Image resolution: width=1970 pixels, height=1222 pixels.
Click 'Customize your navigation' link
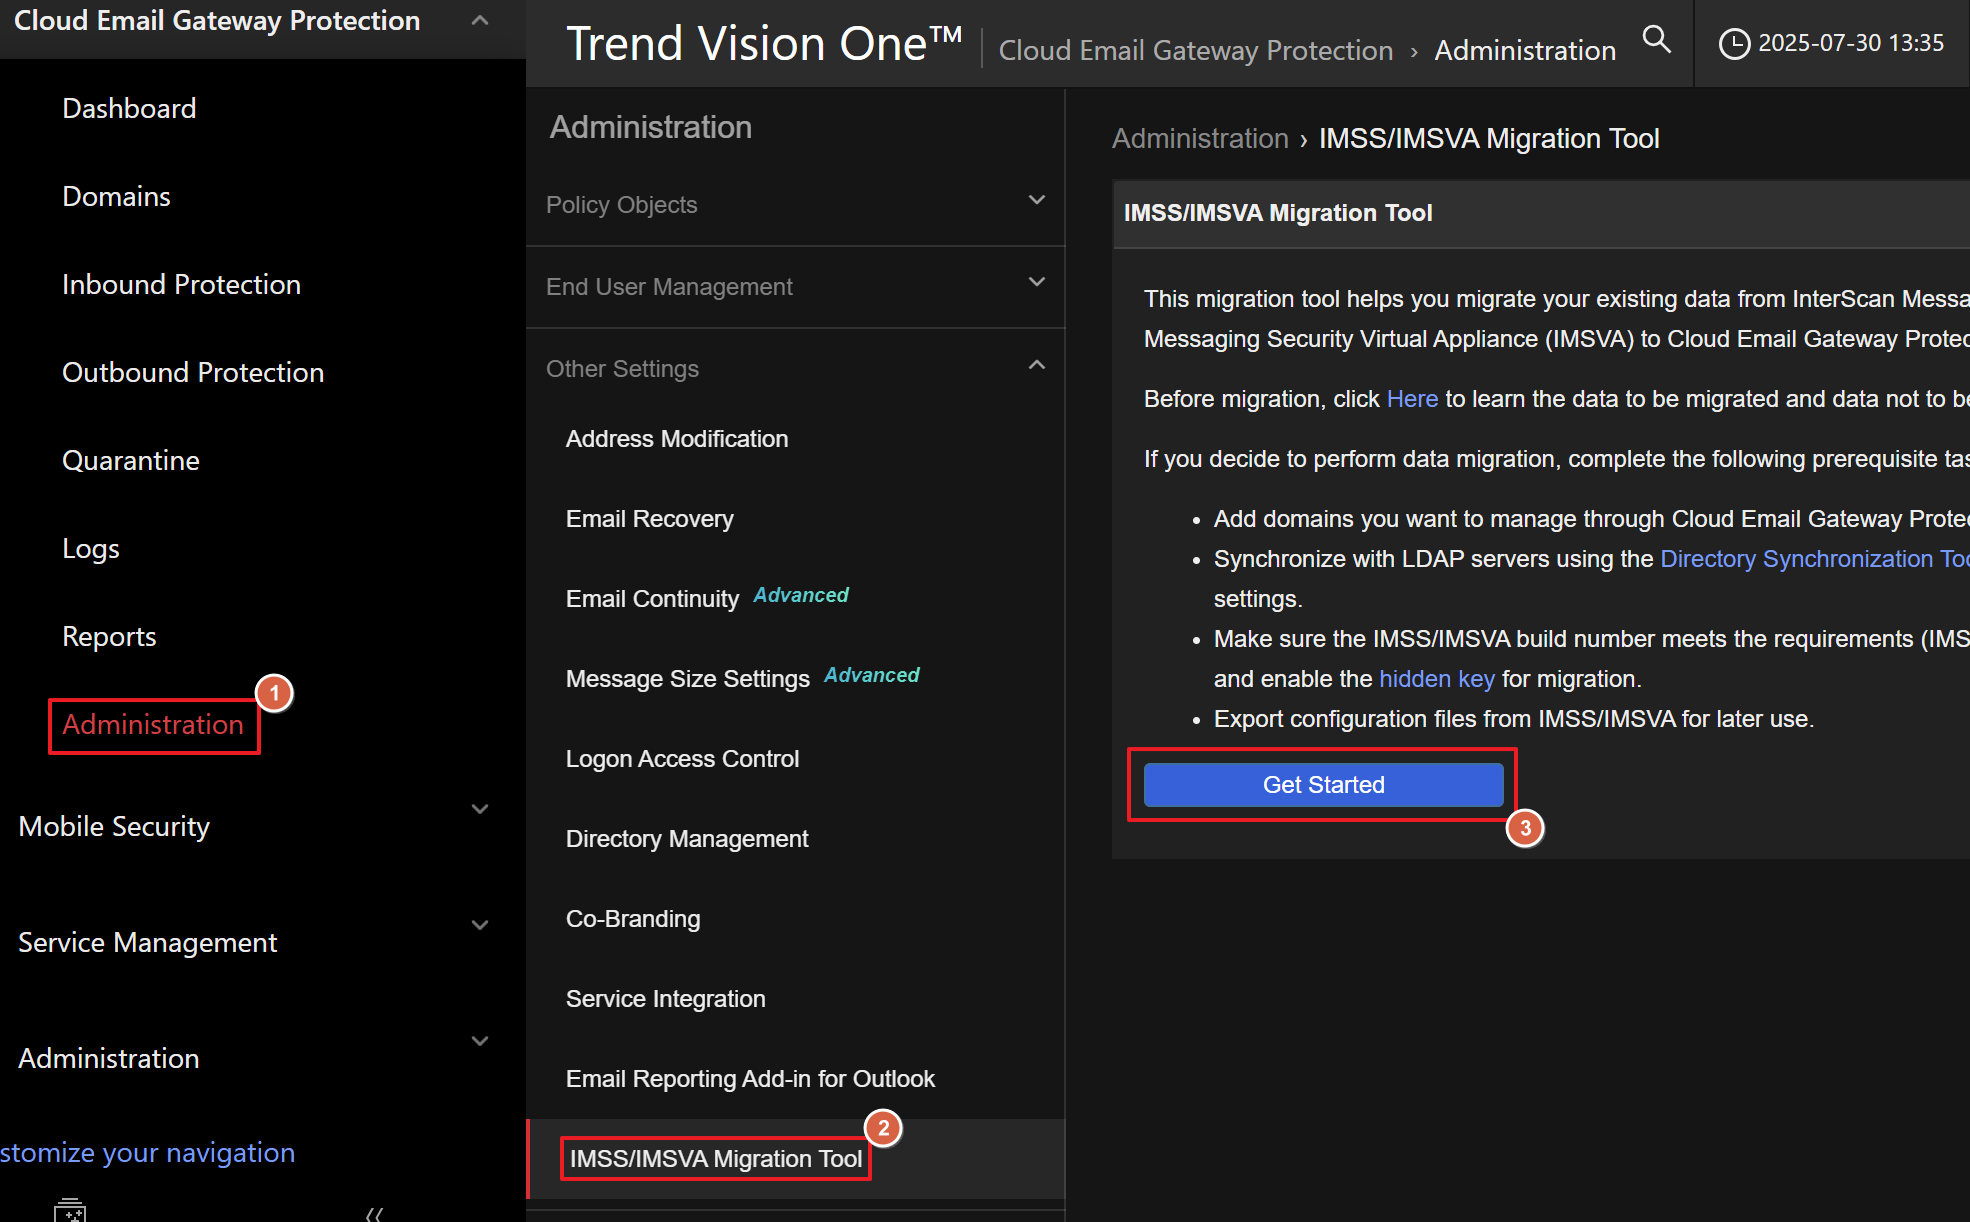pyautogui.click(x=148, y=1153)
